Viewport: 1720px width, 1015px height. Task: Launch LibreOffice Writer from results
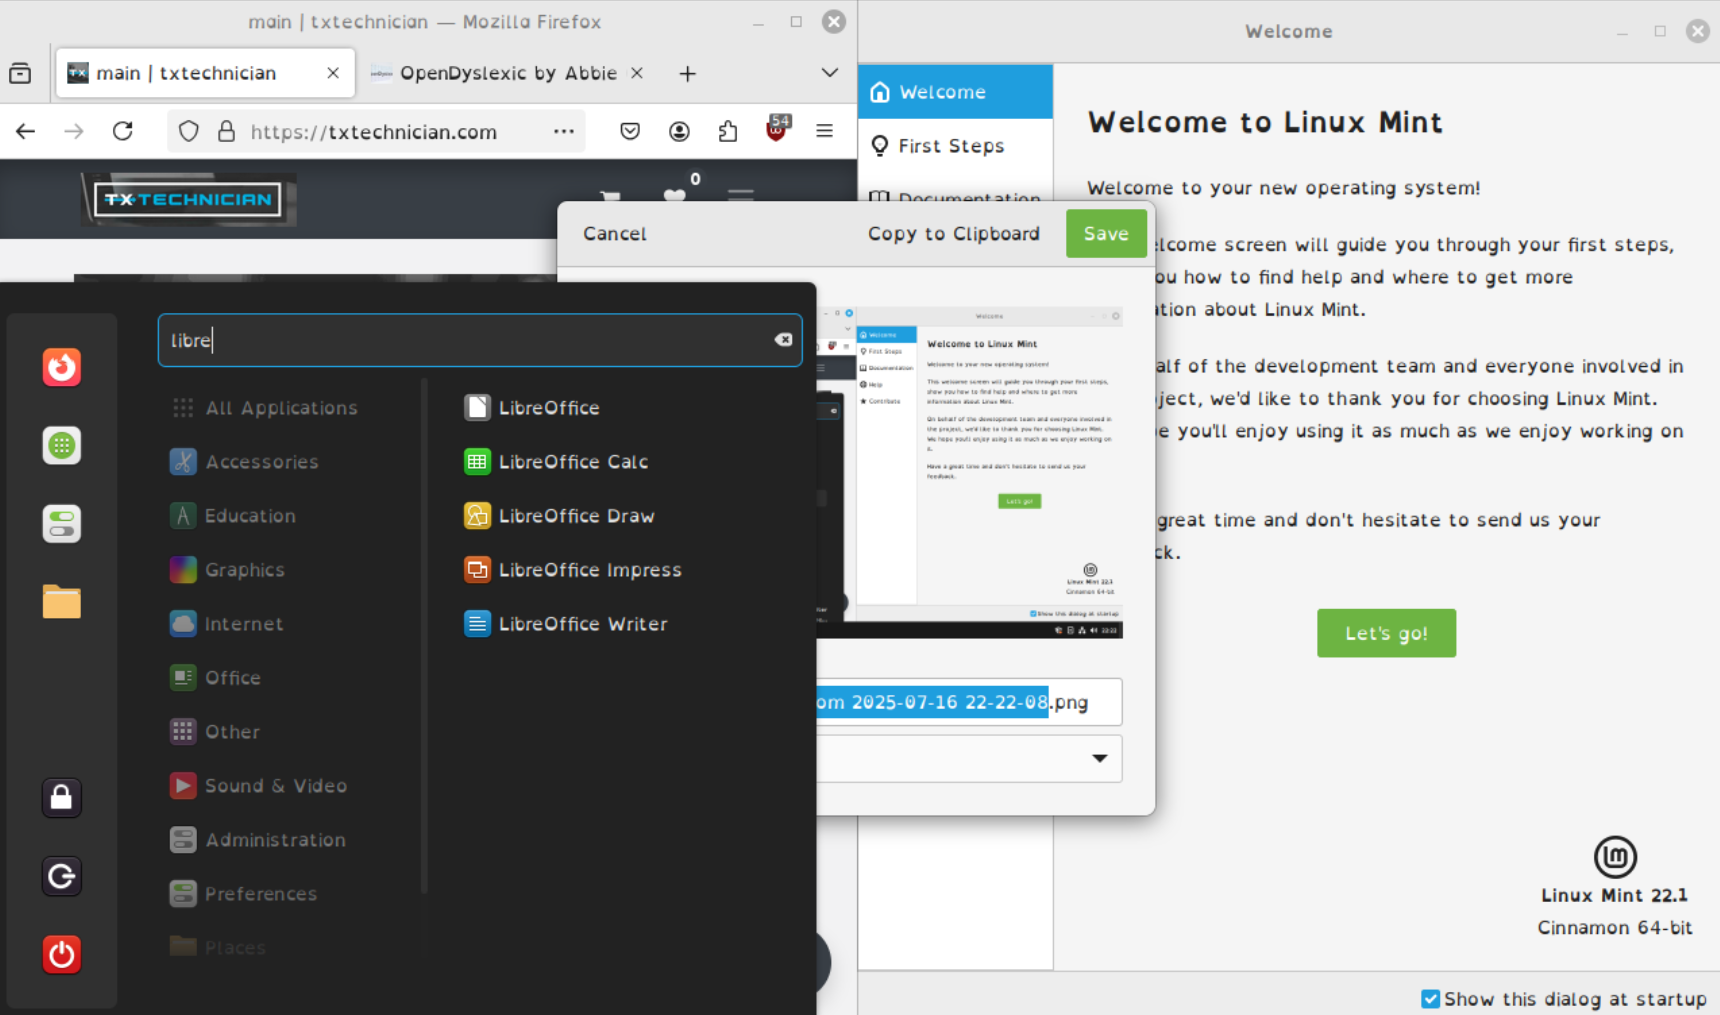click(566, 624)
